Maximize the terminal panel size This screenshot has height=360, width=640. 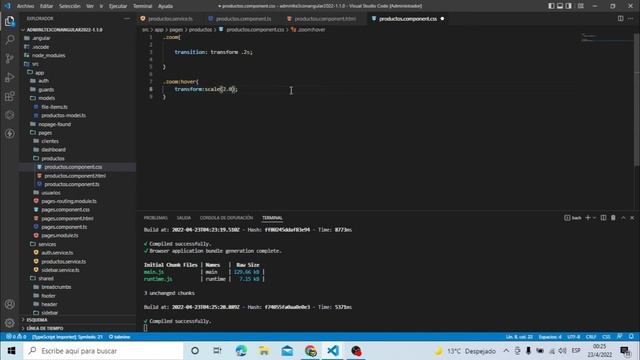tap(623, 218)
